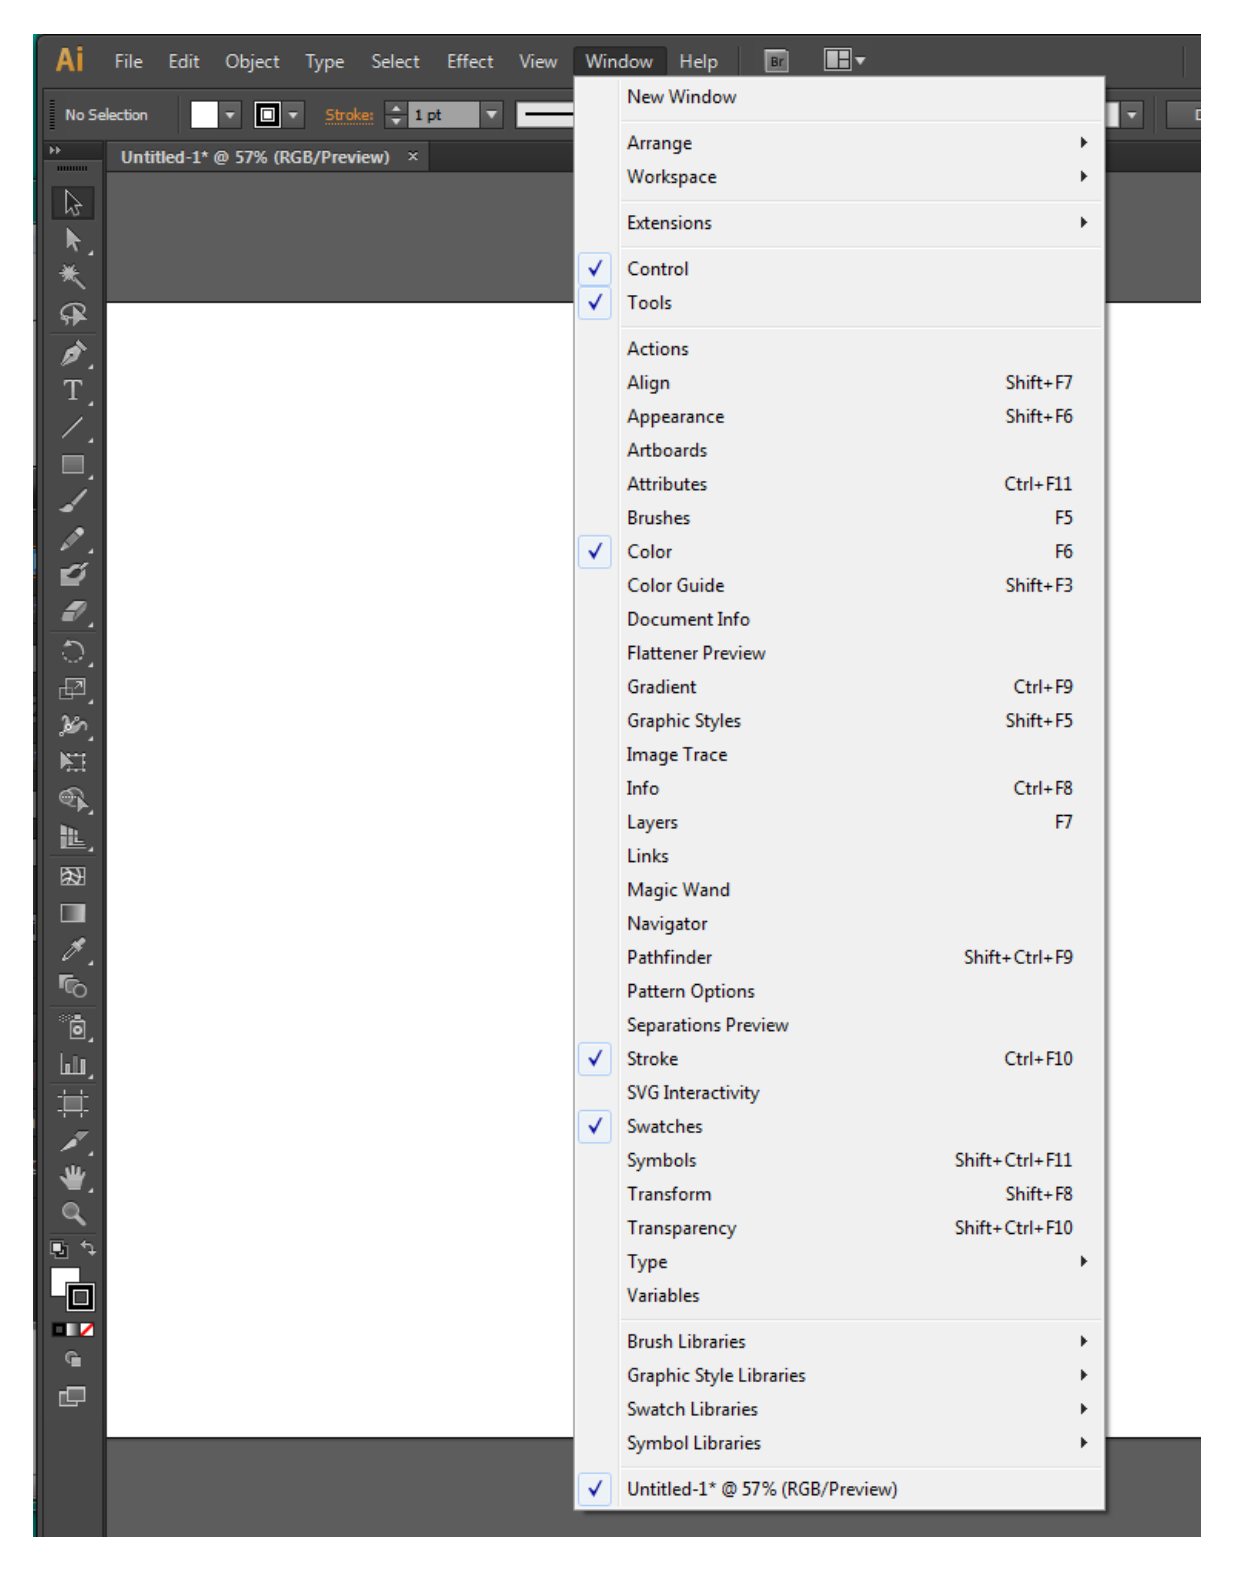Choose the Gradient tool
The height and width of the screenshot is (1570, 1234).
(x=73, y=913)
